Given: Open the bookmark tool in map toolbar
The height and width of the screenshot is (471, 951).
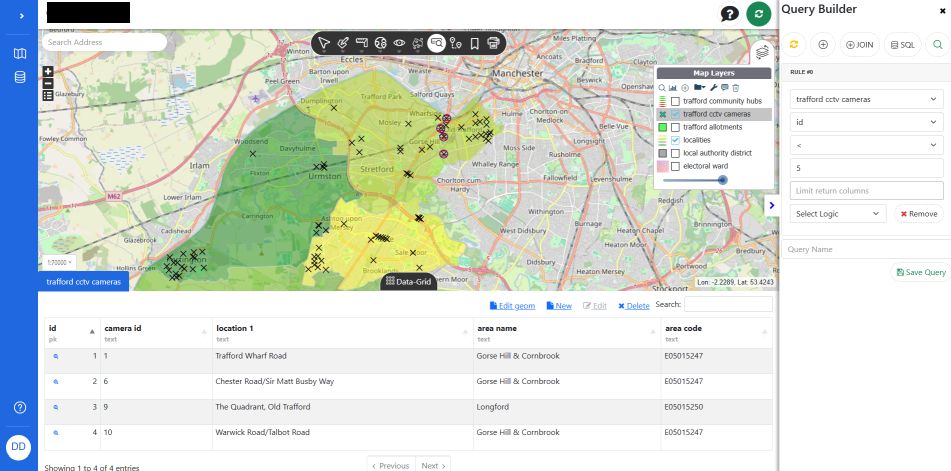Looking at the screenshot, I should pos(474,43).
